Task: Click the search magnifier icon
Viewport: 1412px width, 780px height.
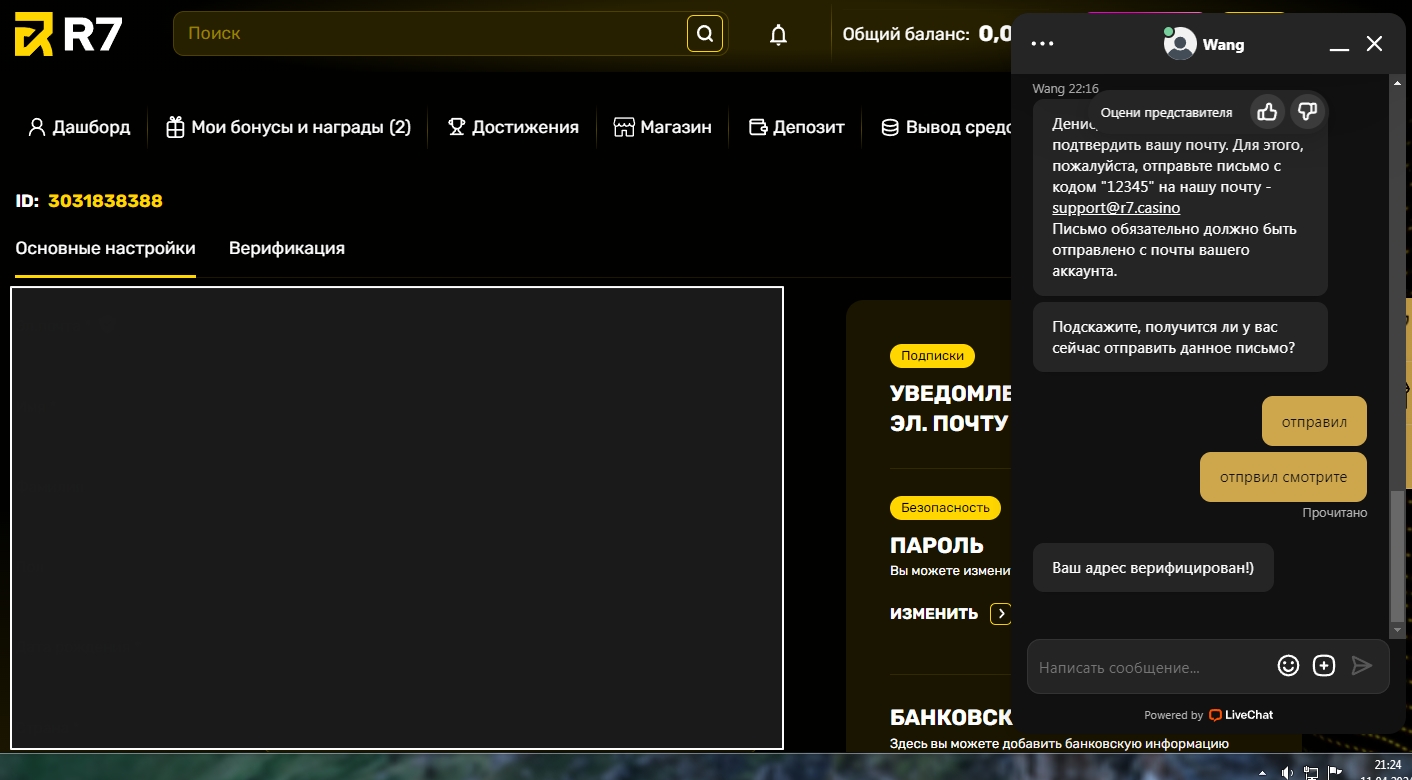Action: [704, 34]
